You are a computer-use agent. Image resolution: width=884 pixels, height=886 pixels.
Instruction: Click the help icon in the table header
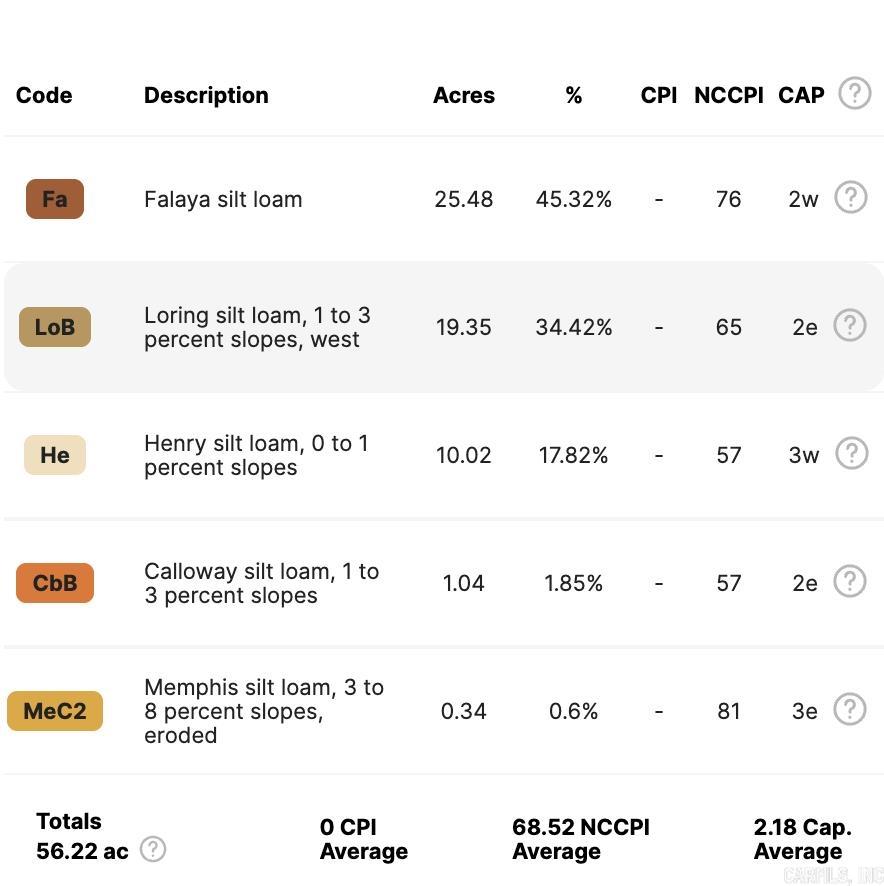tap(854, 94)
